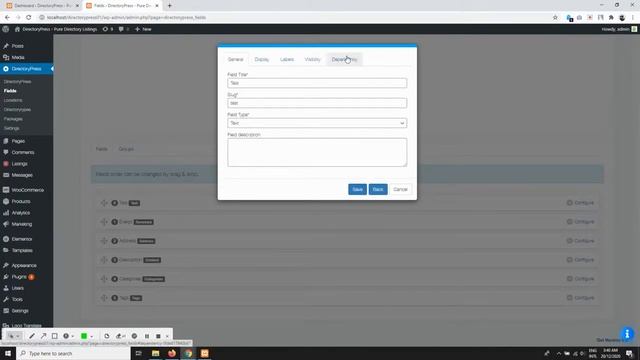Click the Field description textarea
This screenshot has height=360, width=640.
[317, 152]
